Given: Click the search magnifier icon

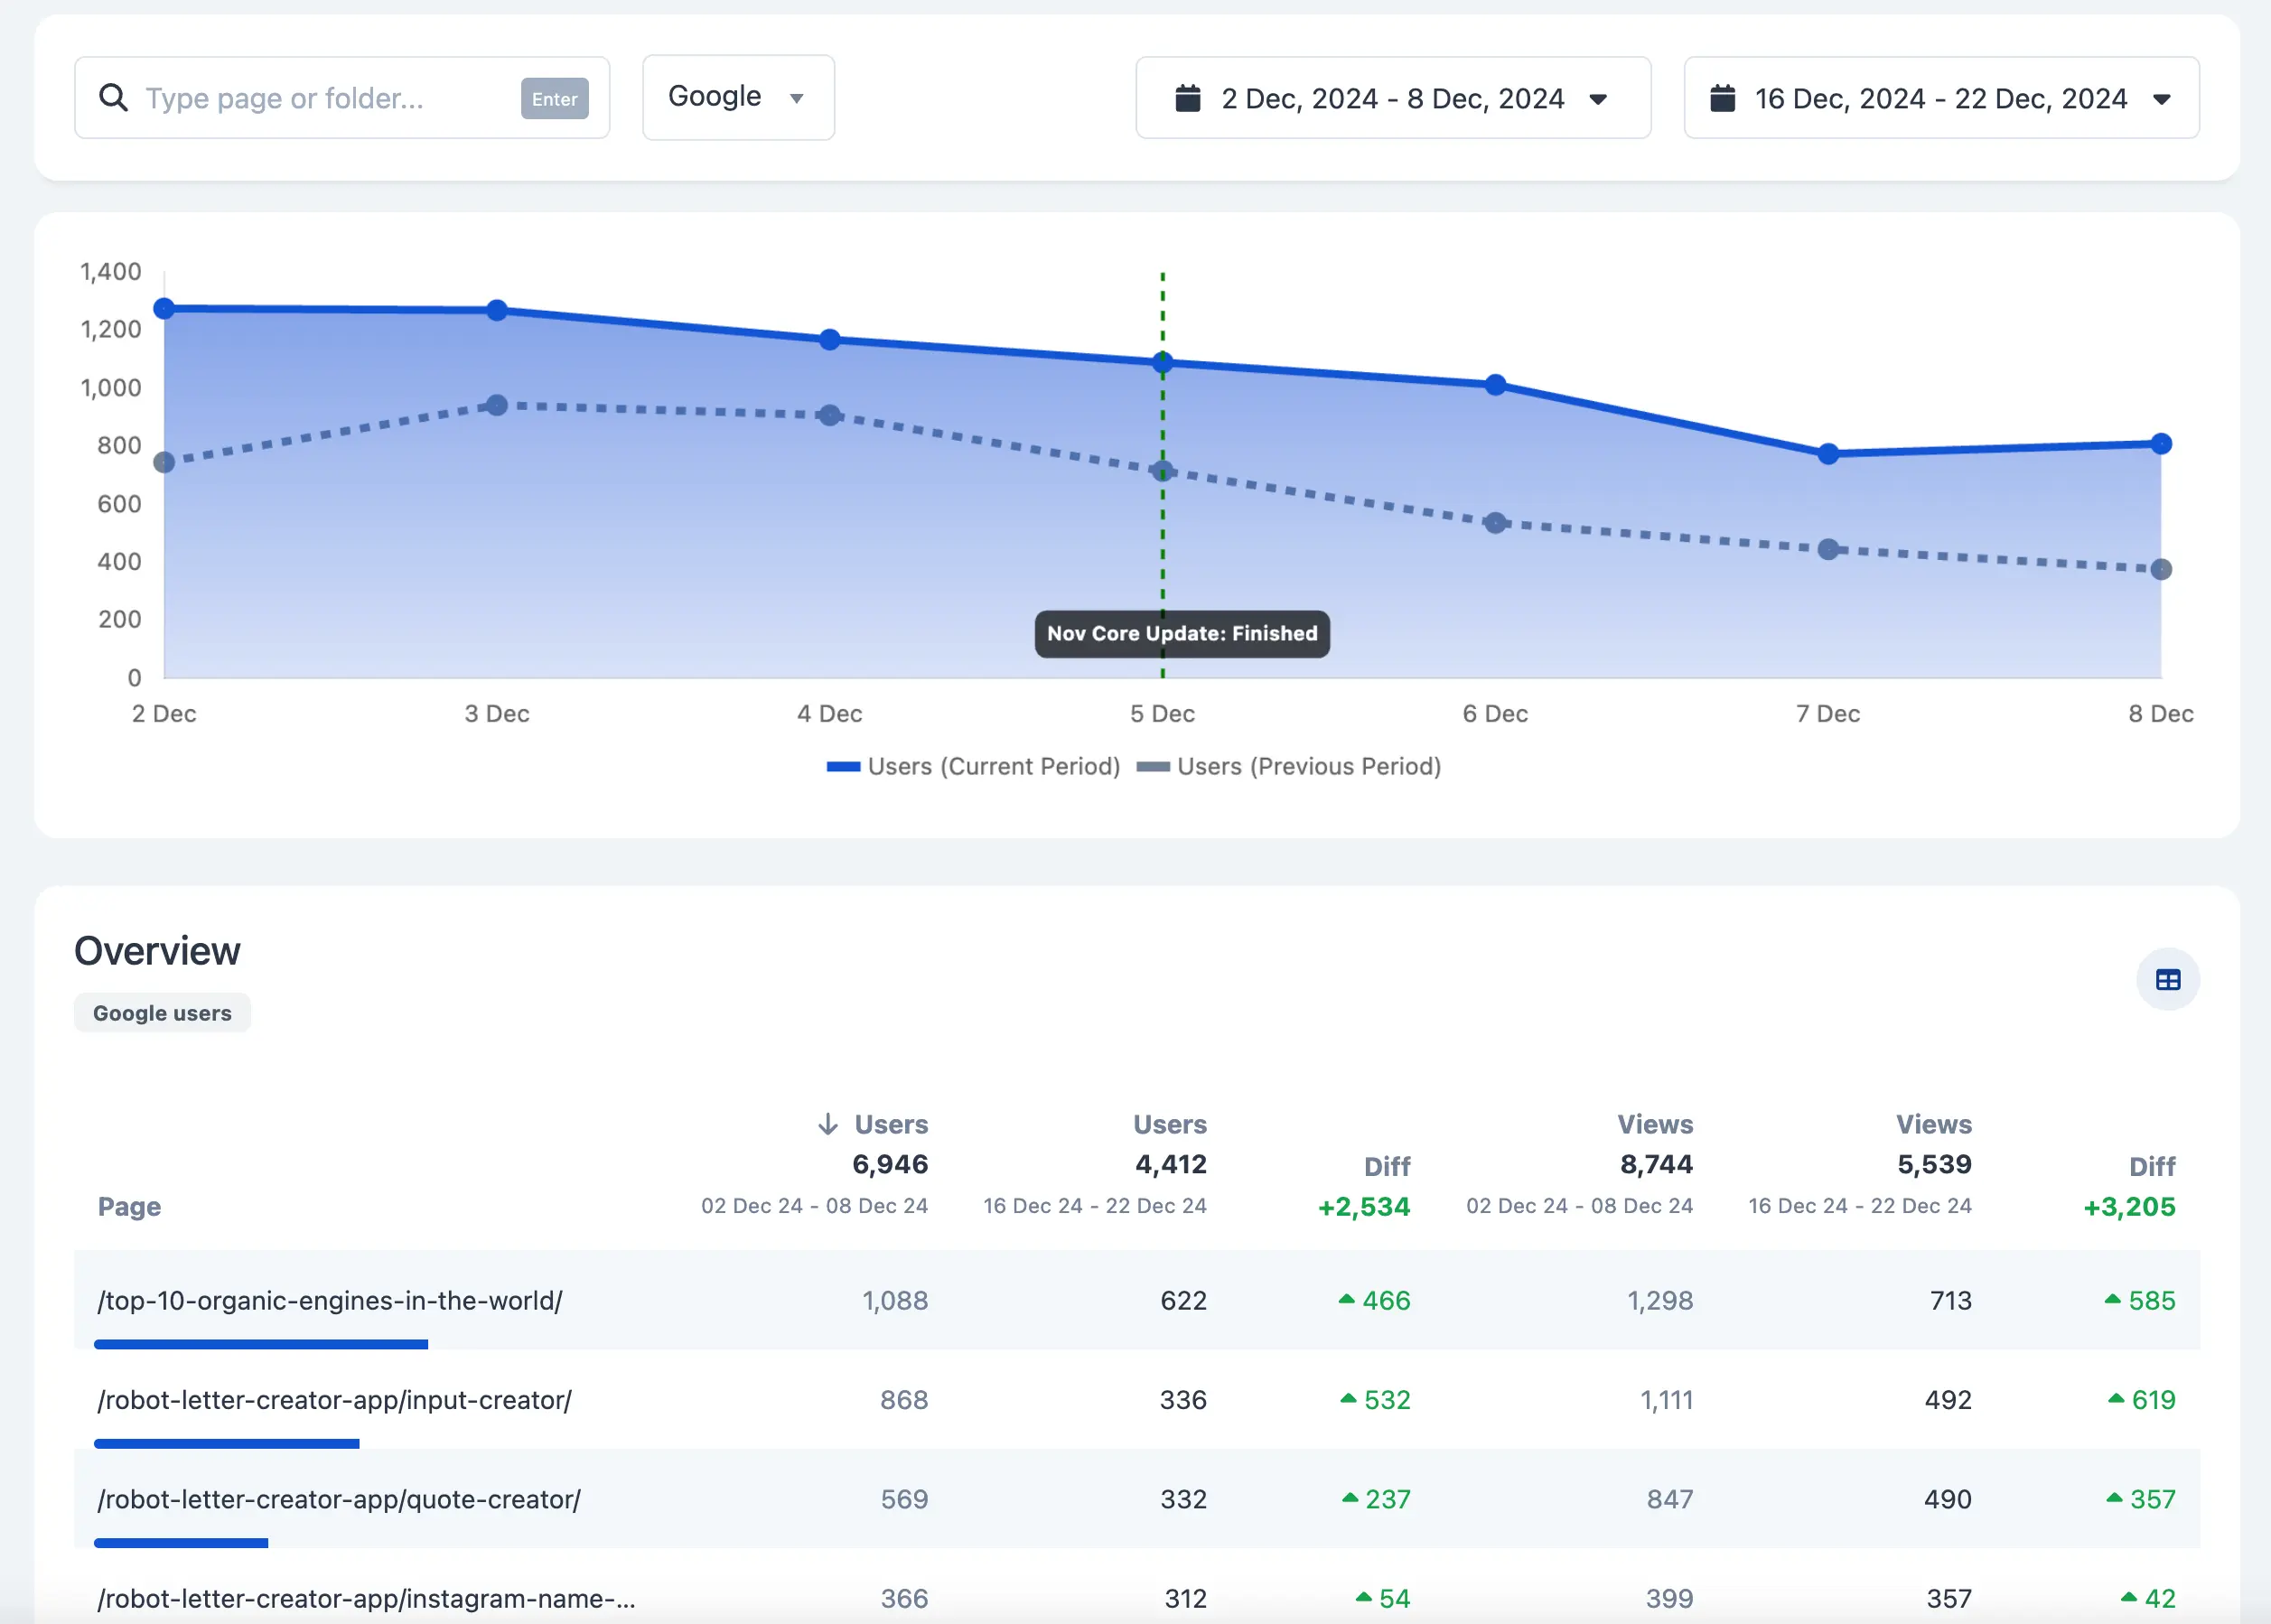Looking at the screenshot, I should click(113, 98).
